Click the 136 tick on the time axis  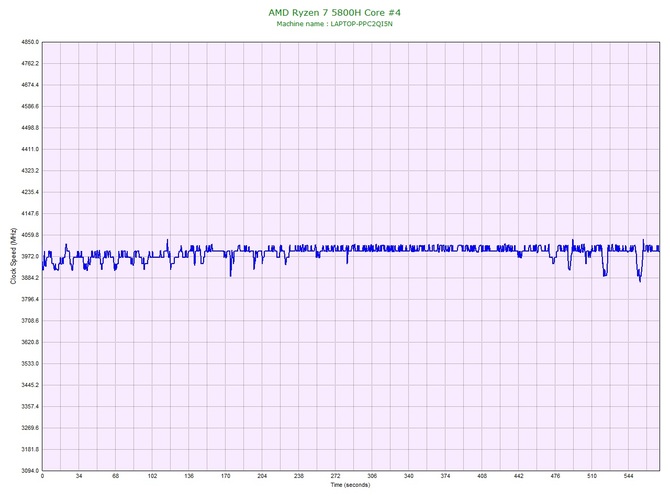(189, 476)
